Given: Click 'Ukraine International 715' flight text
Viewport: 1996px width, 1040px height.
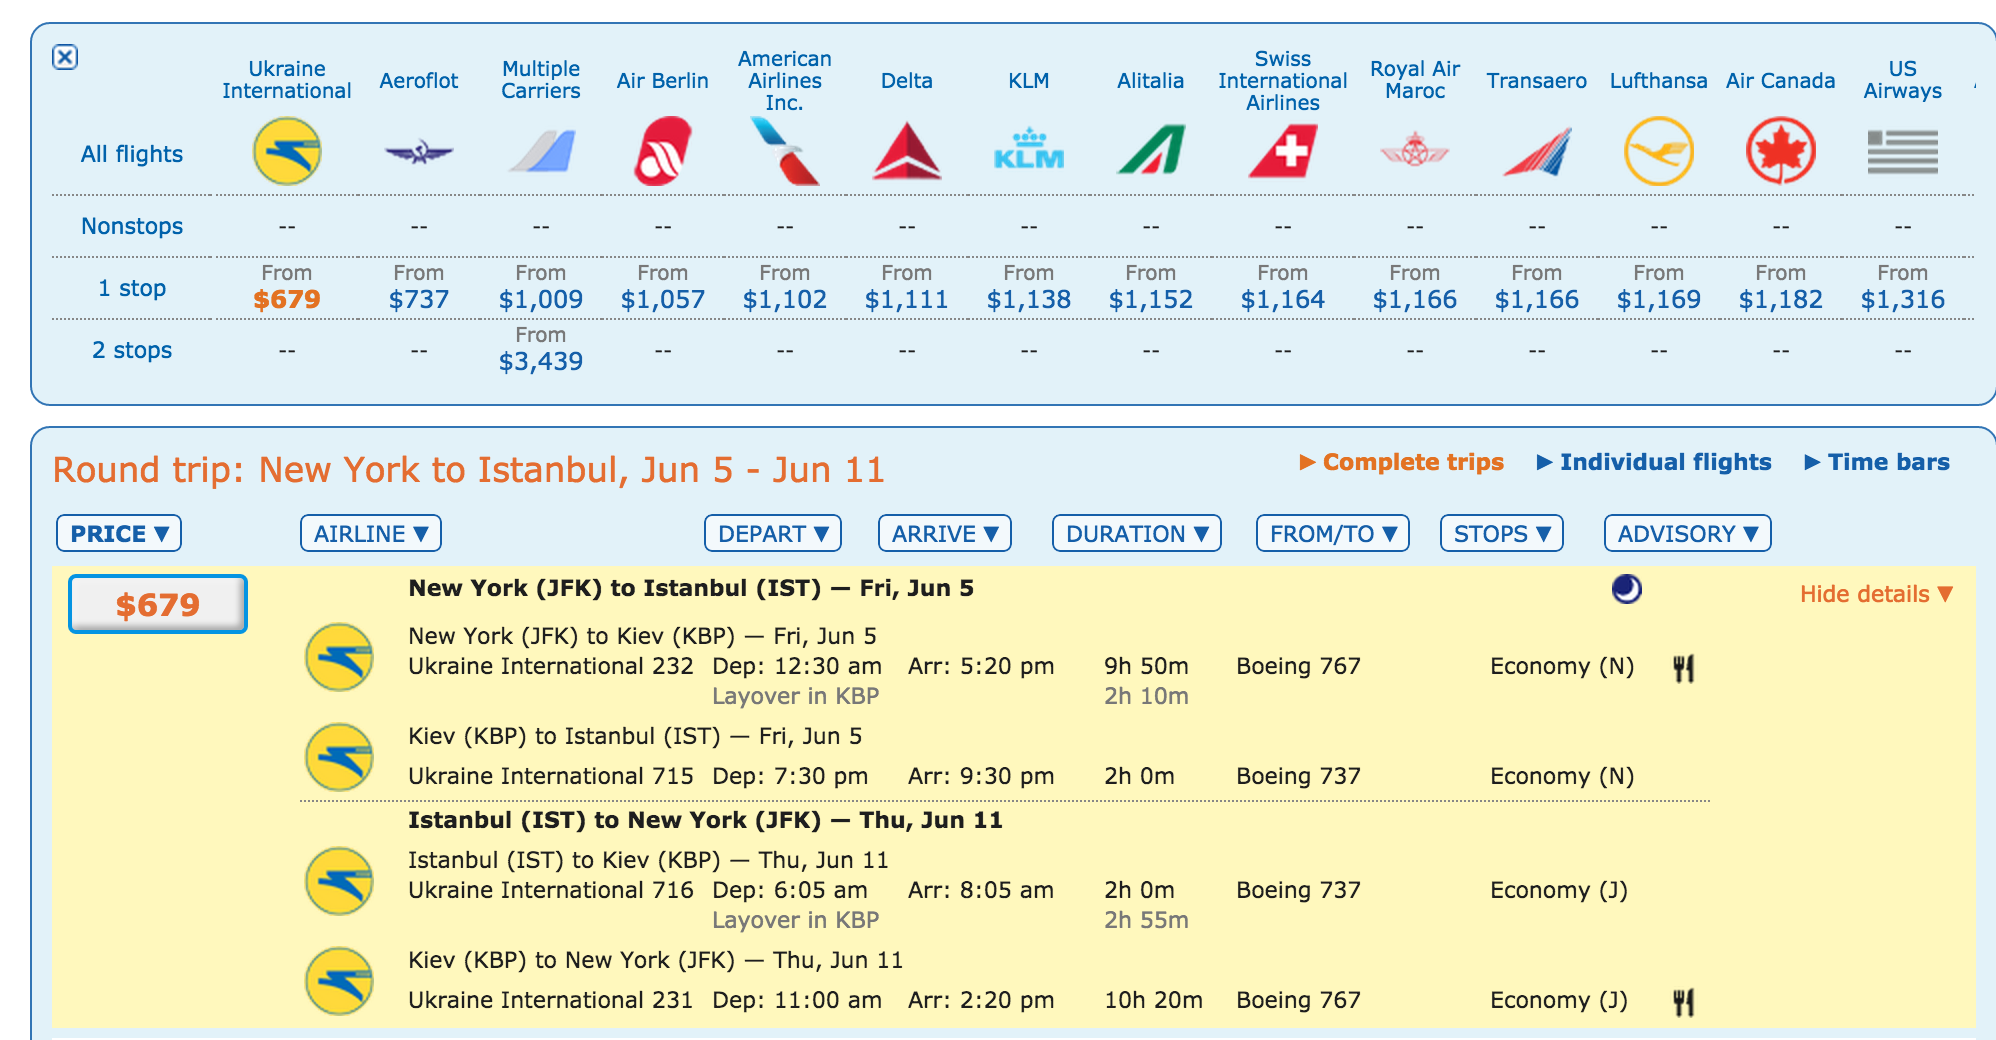Looking at the screenshot, I should point(551,776).
